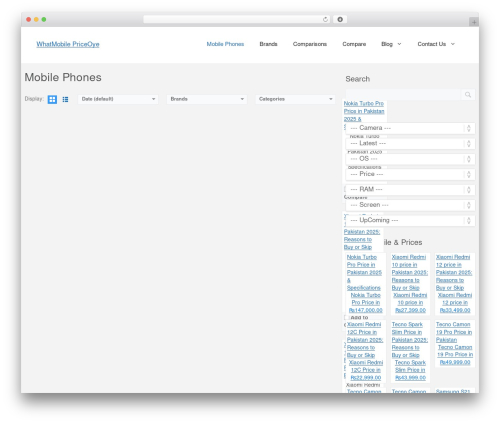
Task: Click the Rs33,499.00 price link
Action: pyautogui.click(x=455, y=310)
